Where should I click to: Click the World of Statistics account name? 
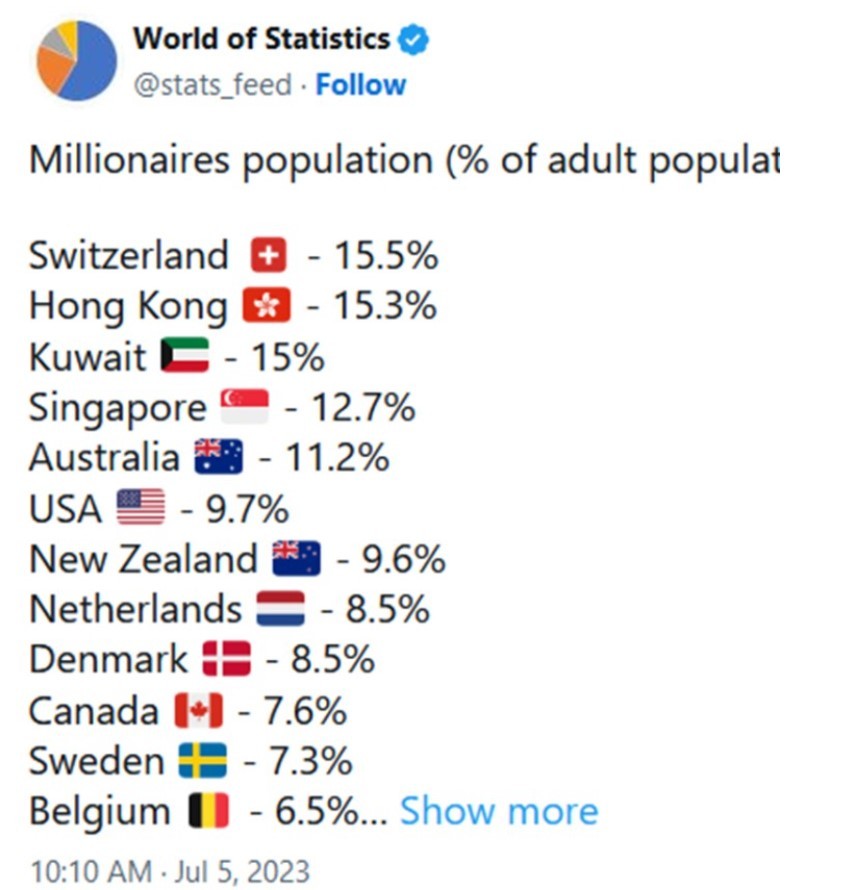click(x=261, y=39)
